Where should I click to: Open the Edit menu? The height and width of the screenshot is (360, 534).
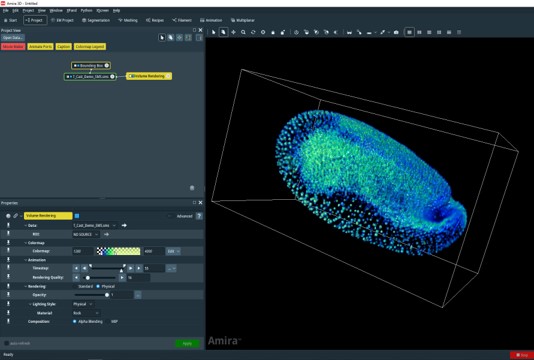coord(15,11)
